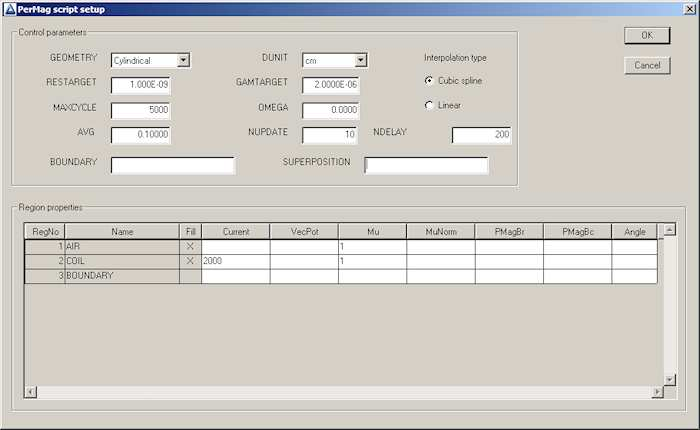700x430 pixels.
Task: Select row 3 BOUNDARY region name
Action: click(x=121, y=276)
